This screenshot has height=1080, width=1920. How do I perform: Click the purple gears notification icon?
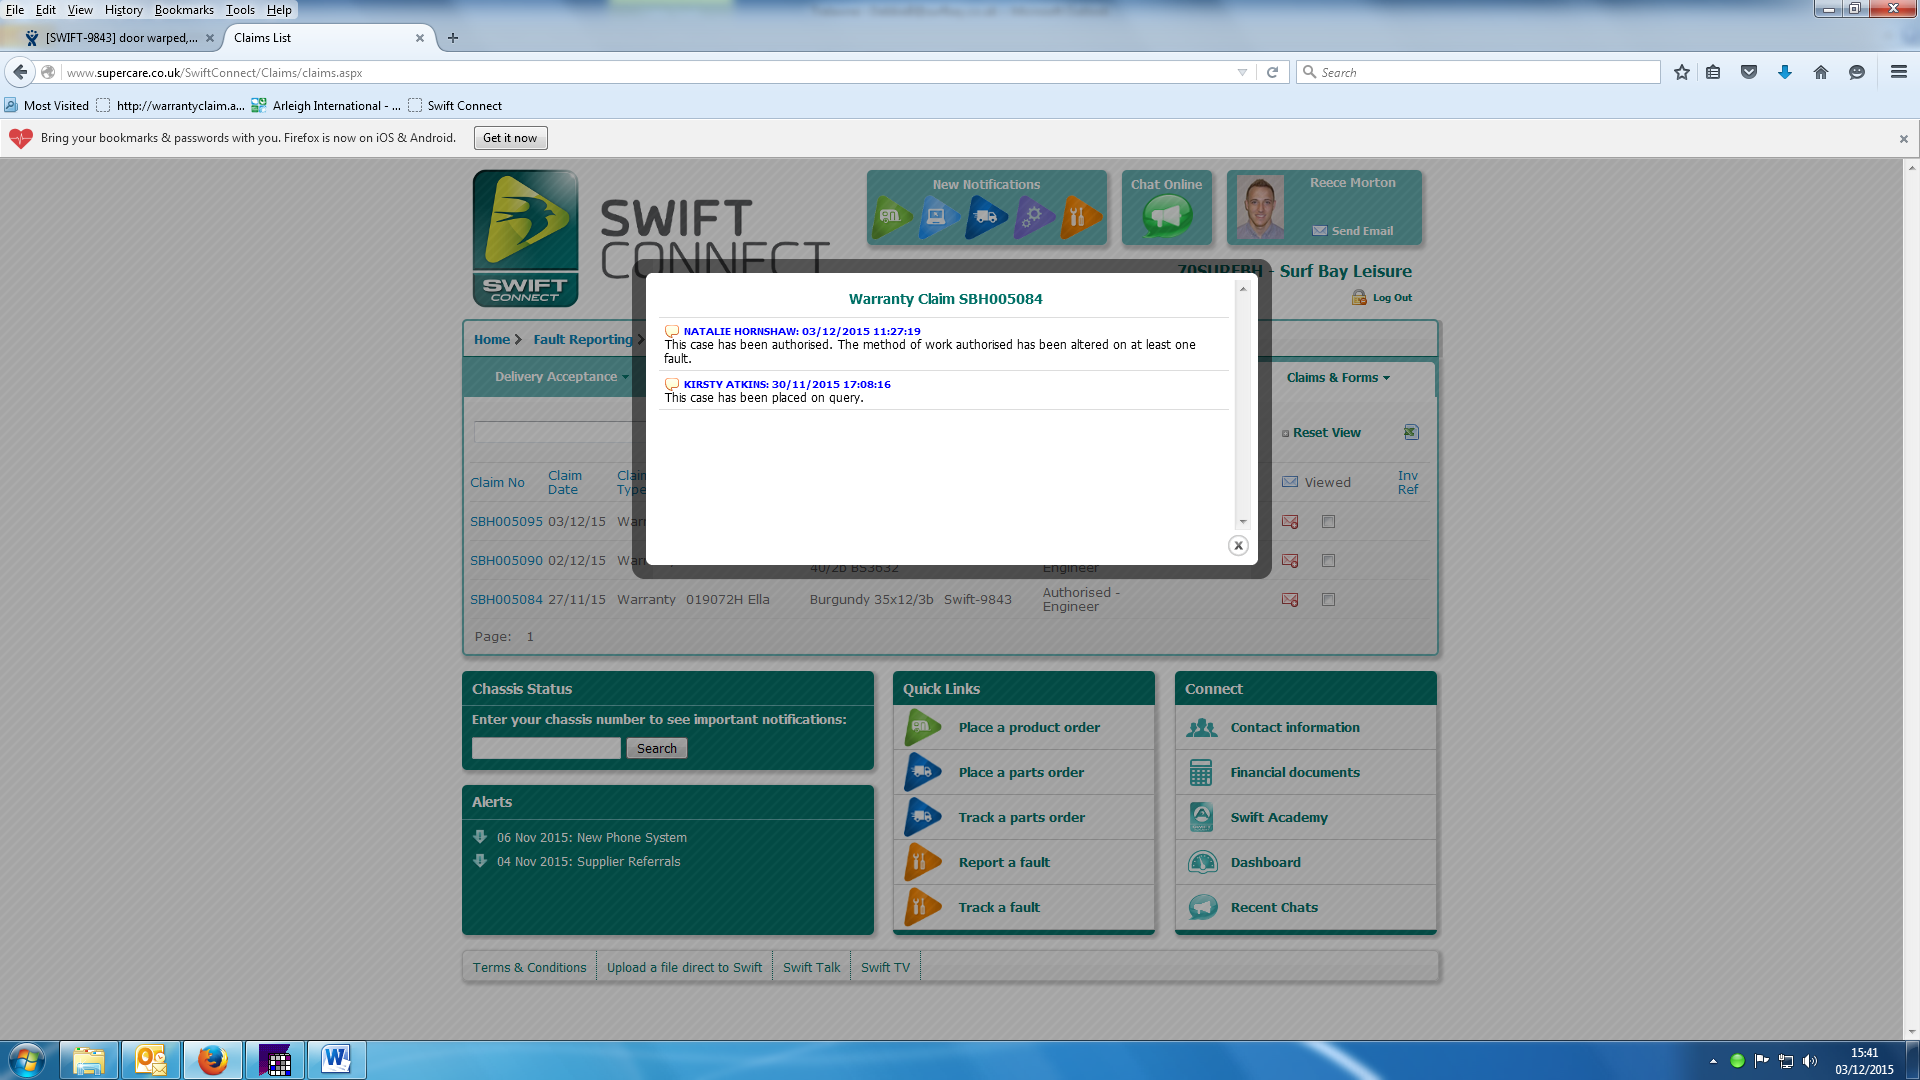coord(1033,216)
